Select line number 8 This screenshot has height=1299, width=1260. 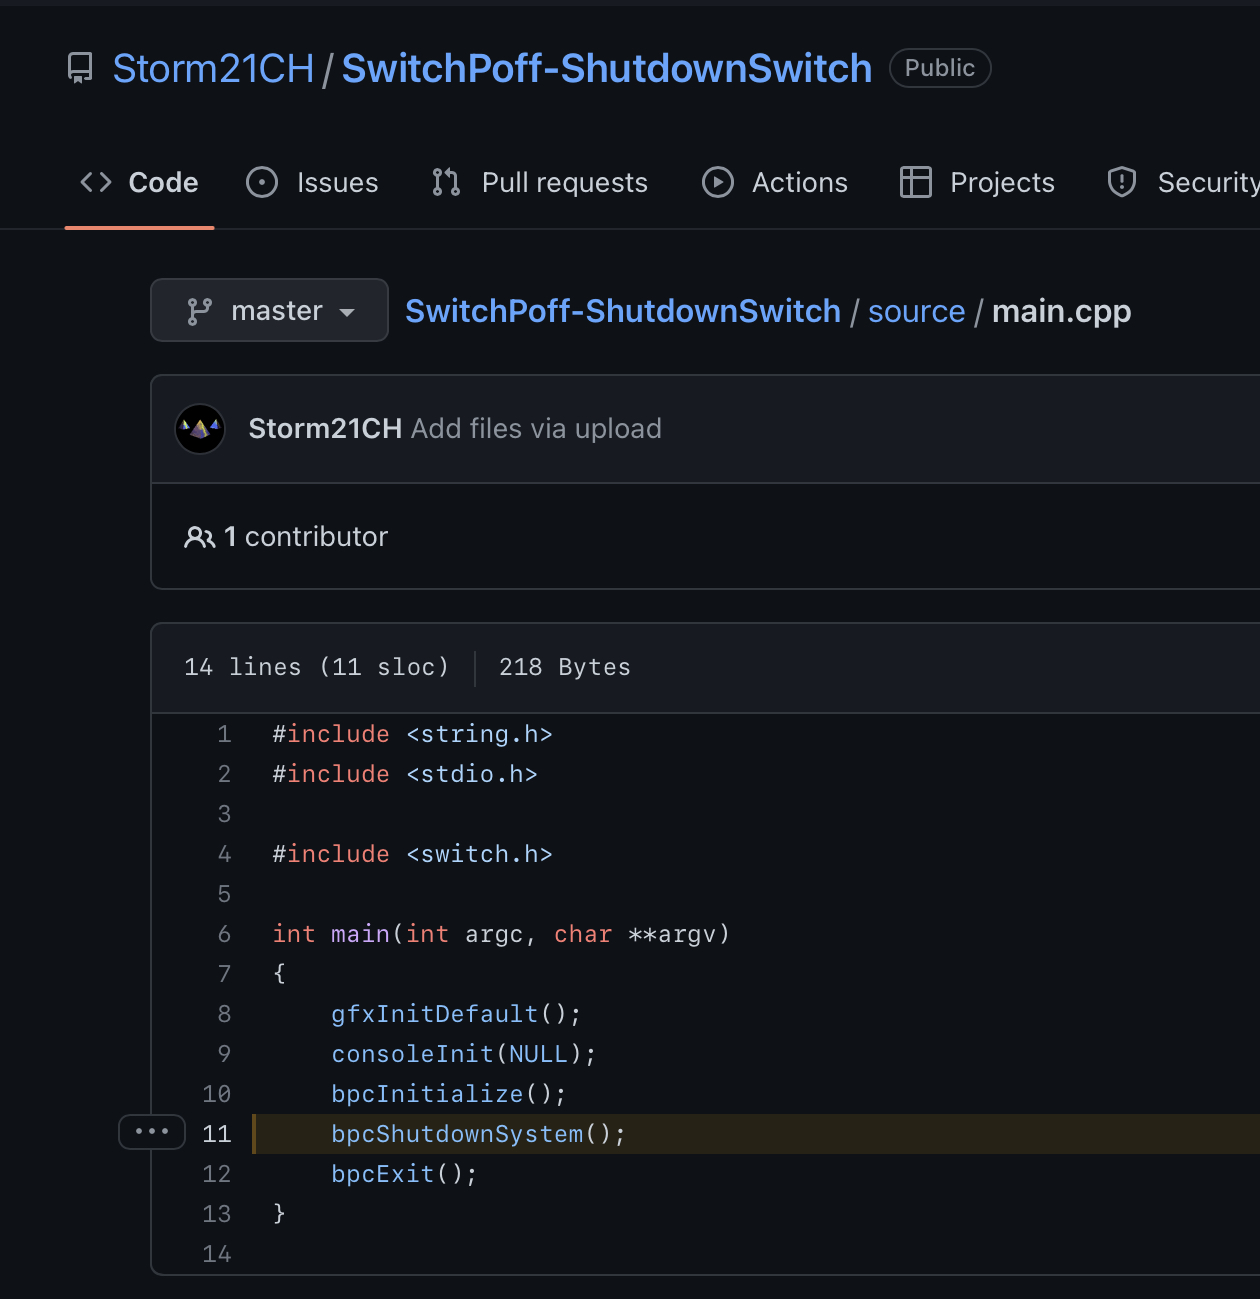coord(224,1014)
